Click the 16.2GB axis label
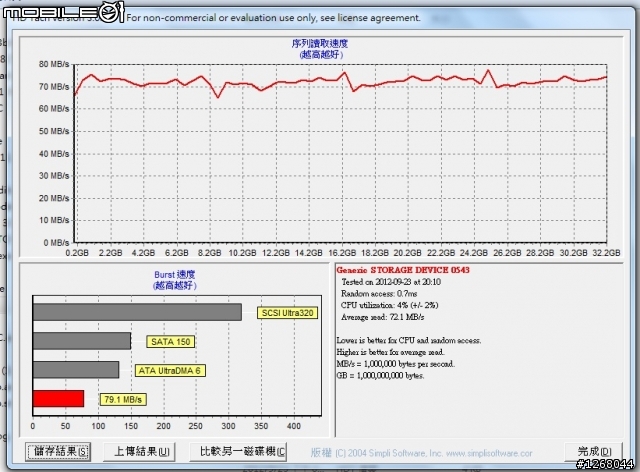The height and width of the screenshot is (472, 640). coord(342,253)
